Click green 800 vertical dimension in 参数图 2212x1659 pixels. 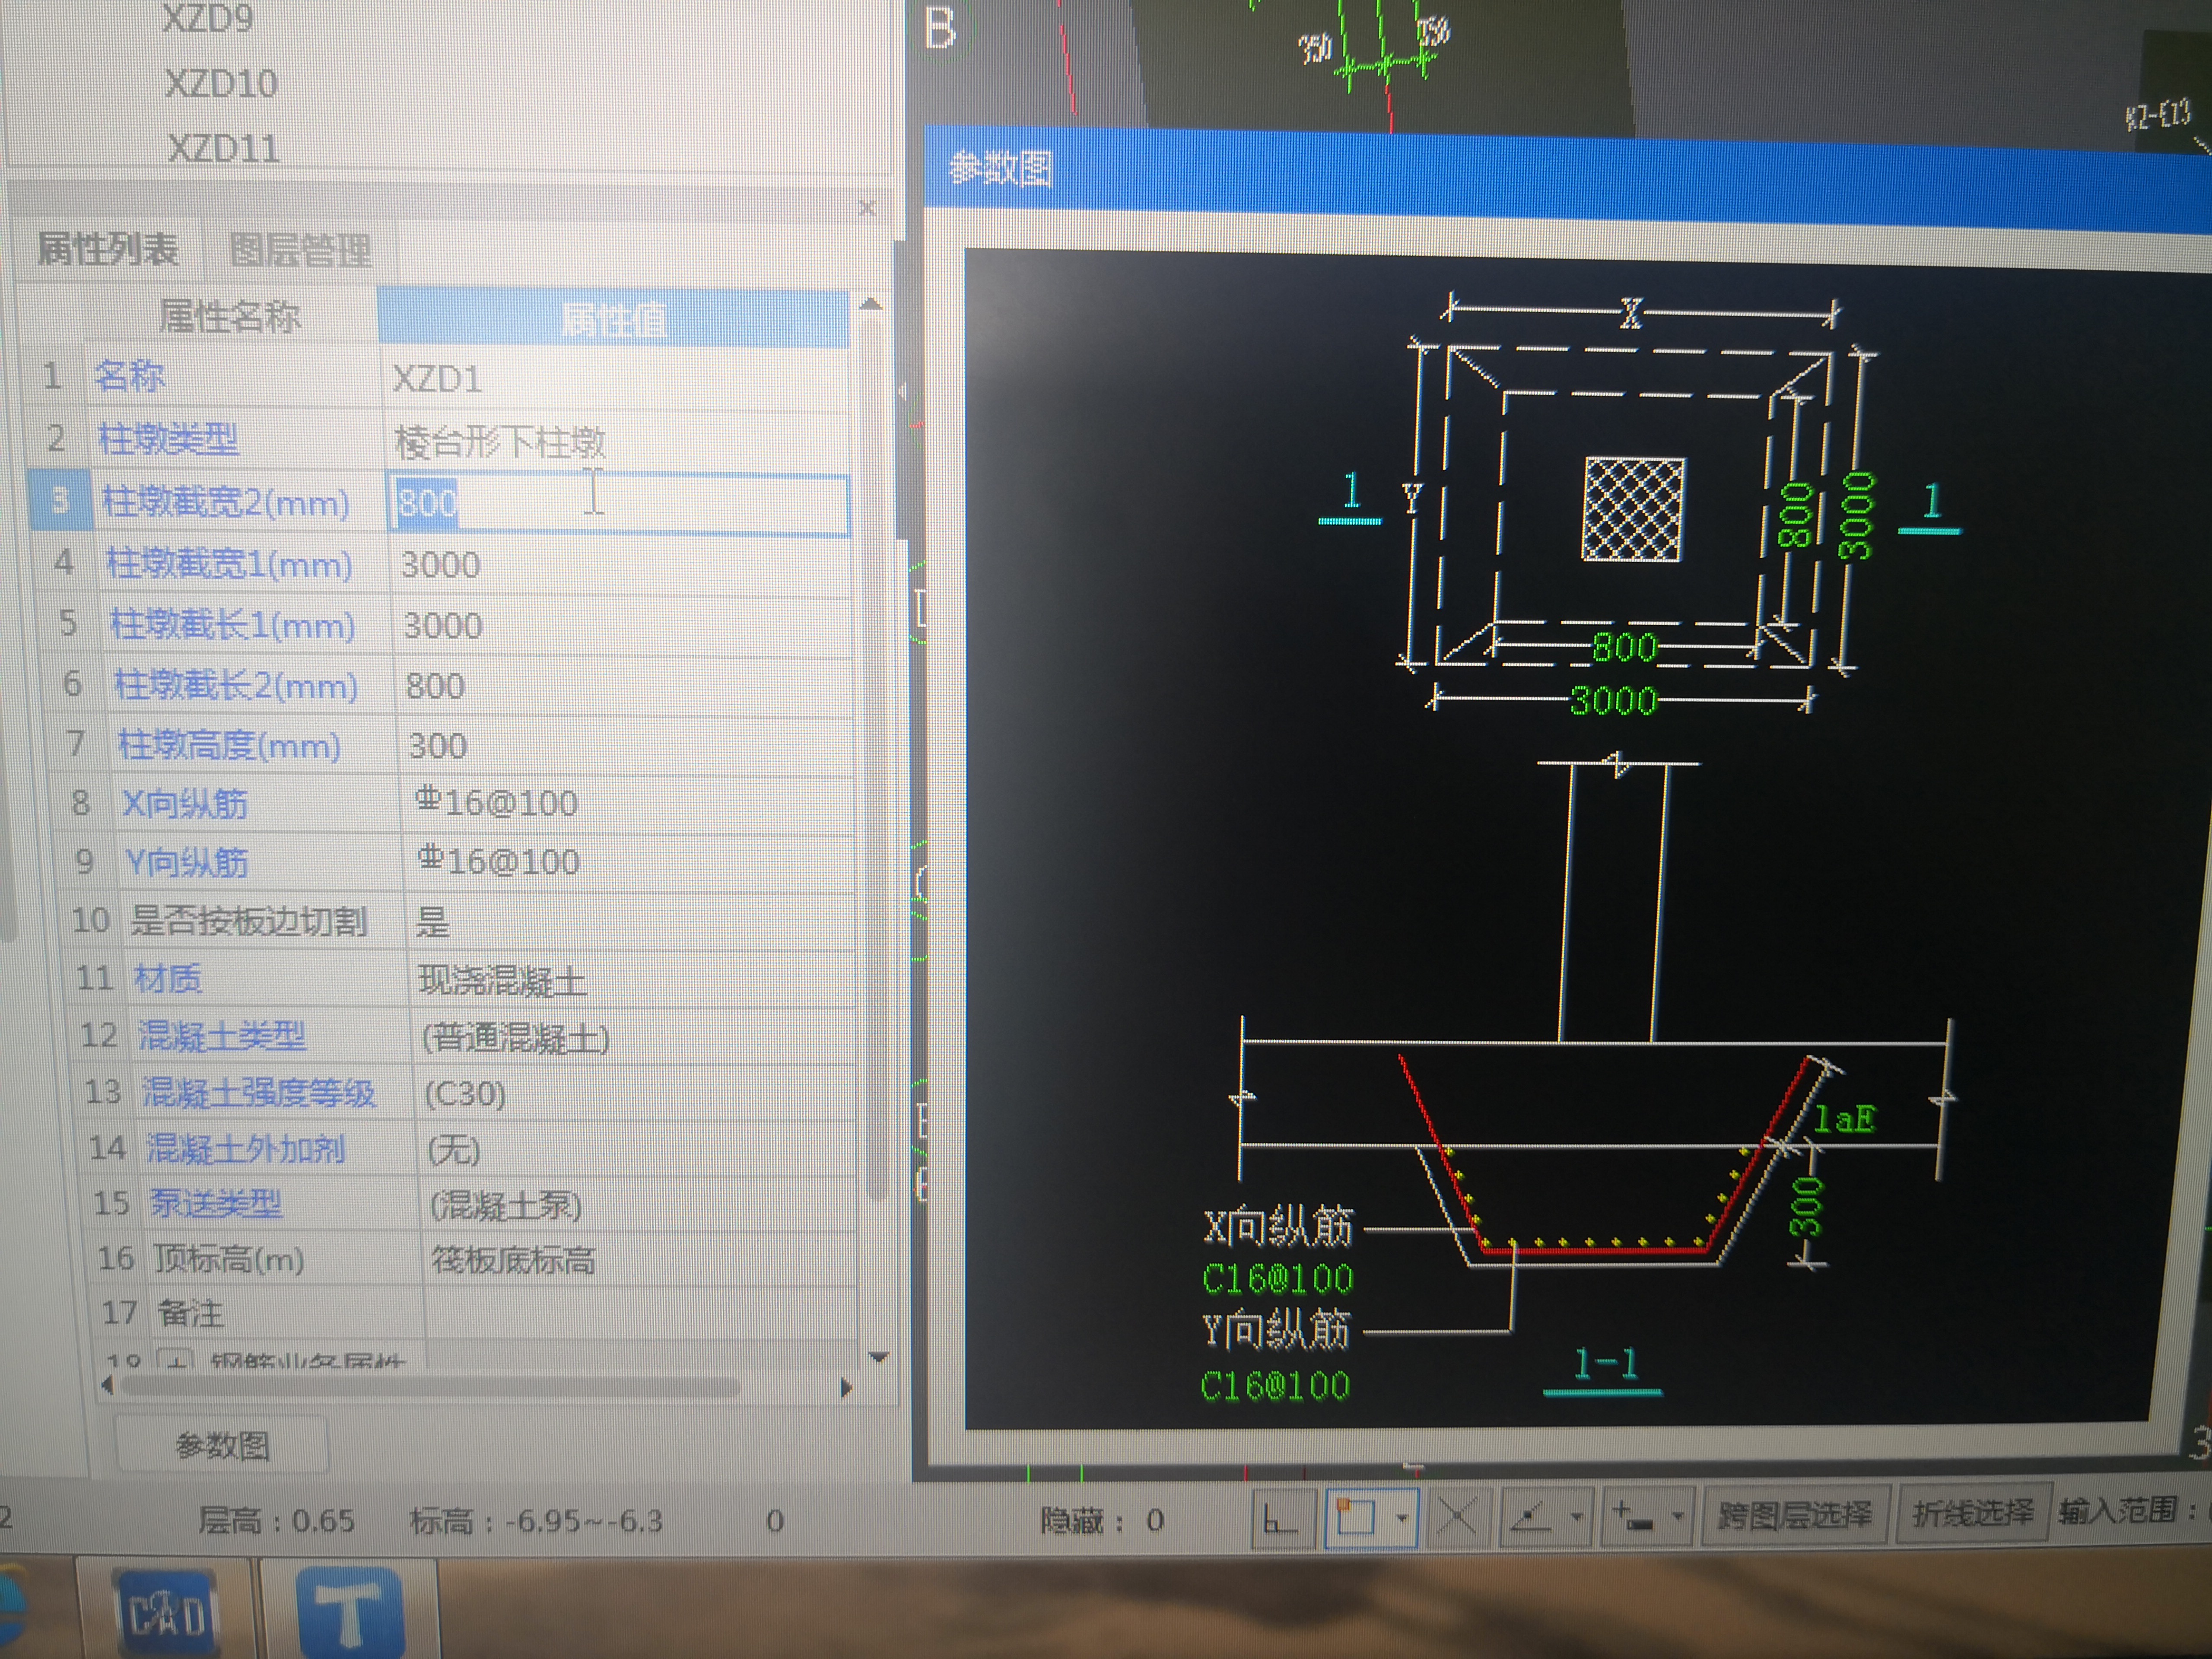pos(1795,515)
